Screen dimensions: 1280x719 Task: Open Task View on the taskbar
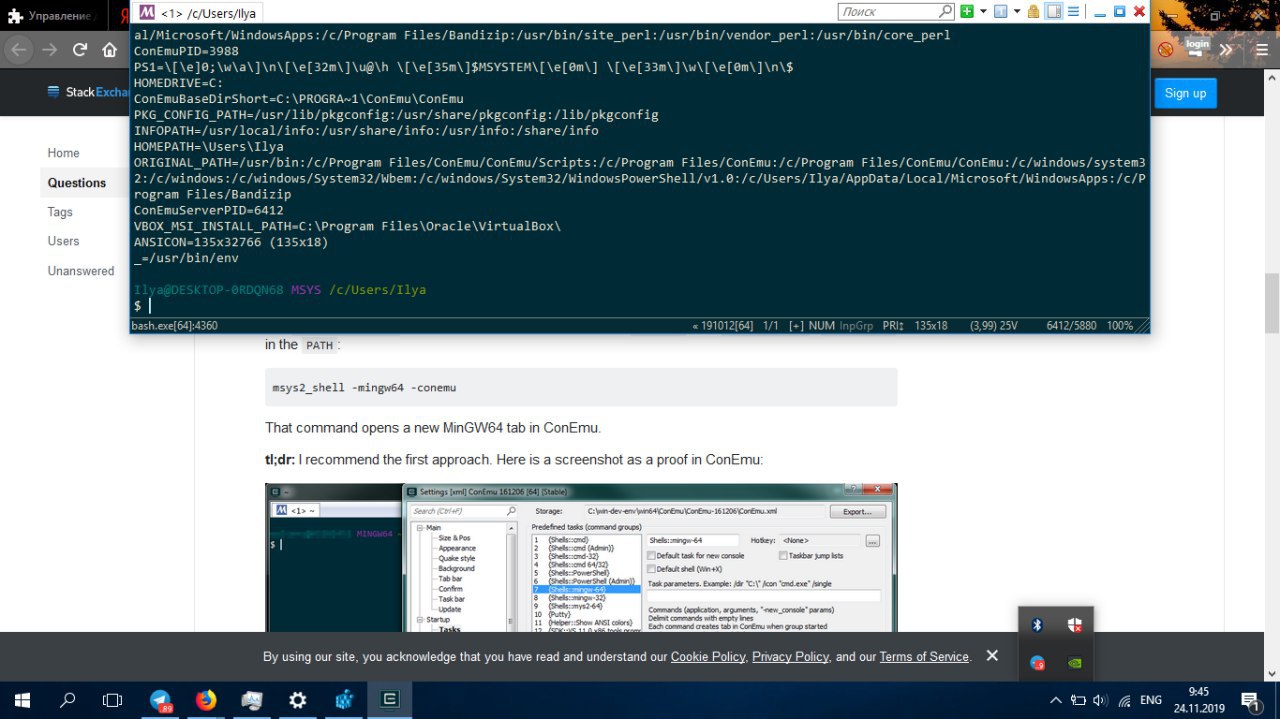(113, 700)
